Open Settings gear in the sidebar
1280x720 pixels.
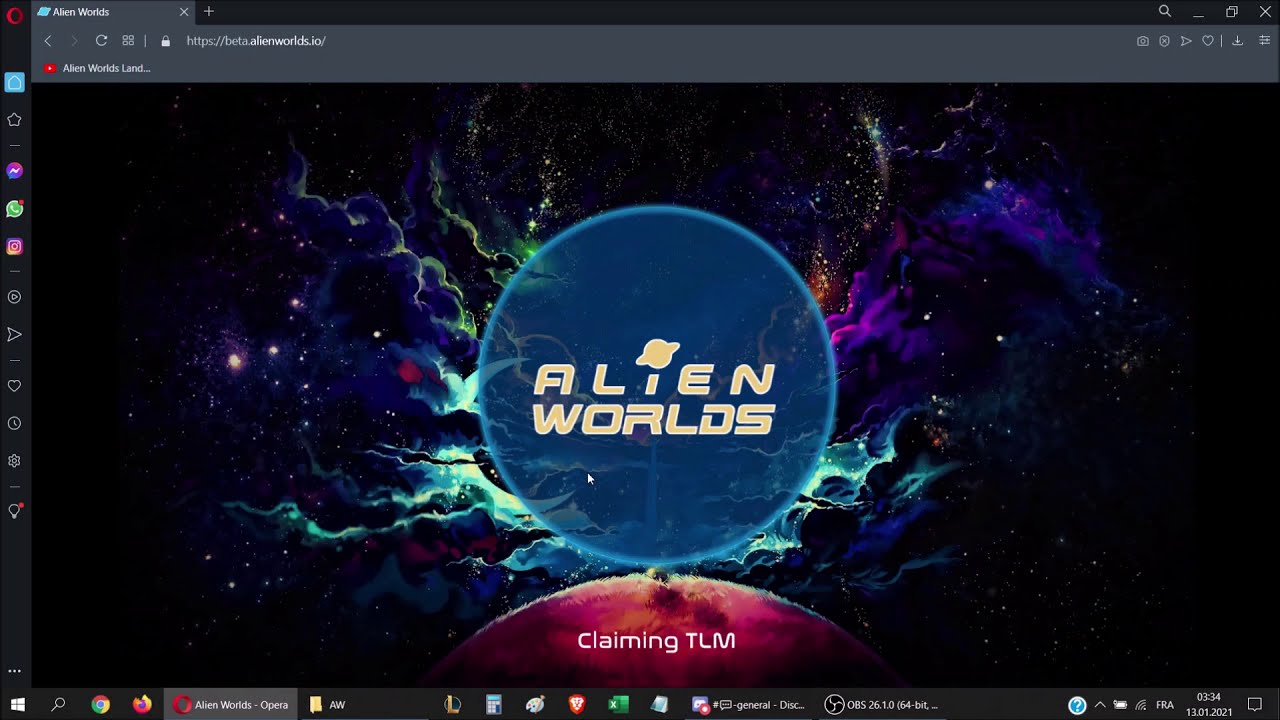click(15, 461)
